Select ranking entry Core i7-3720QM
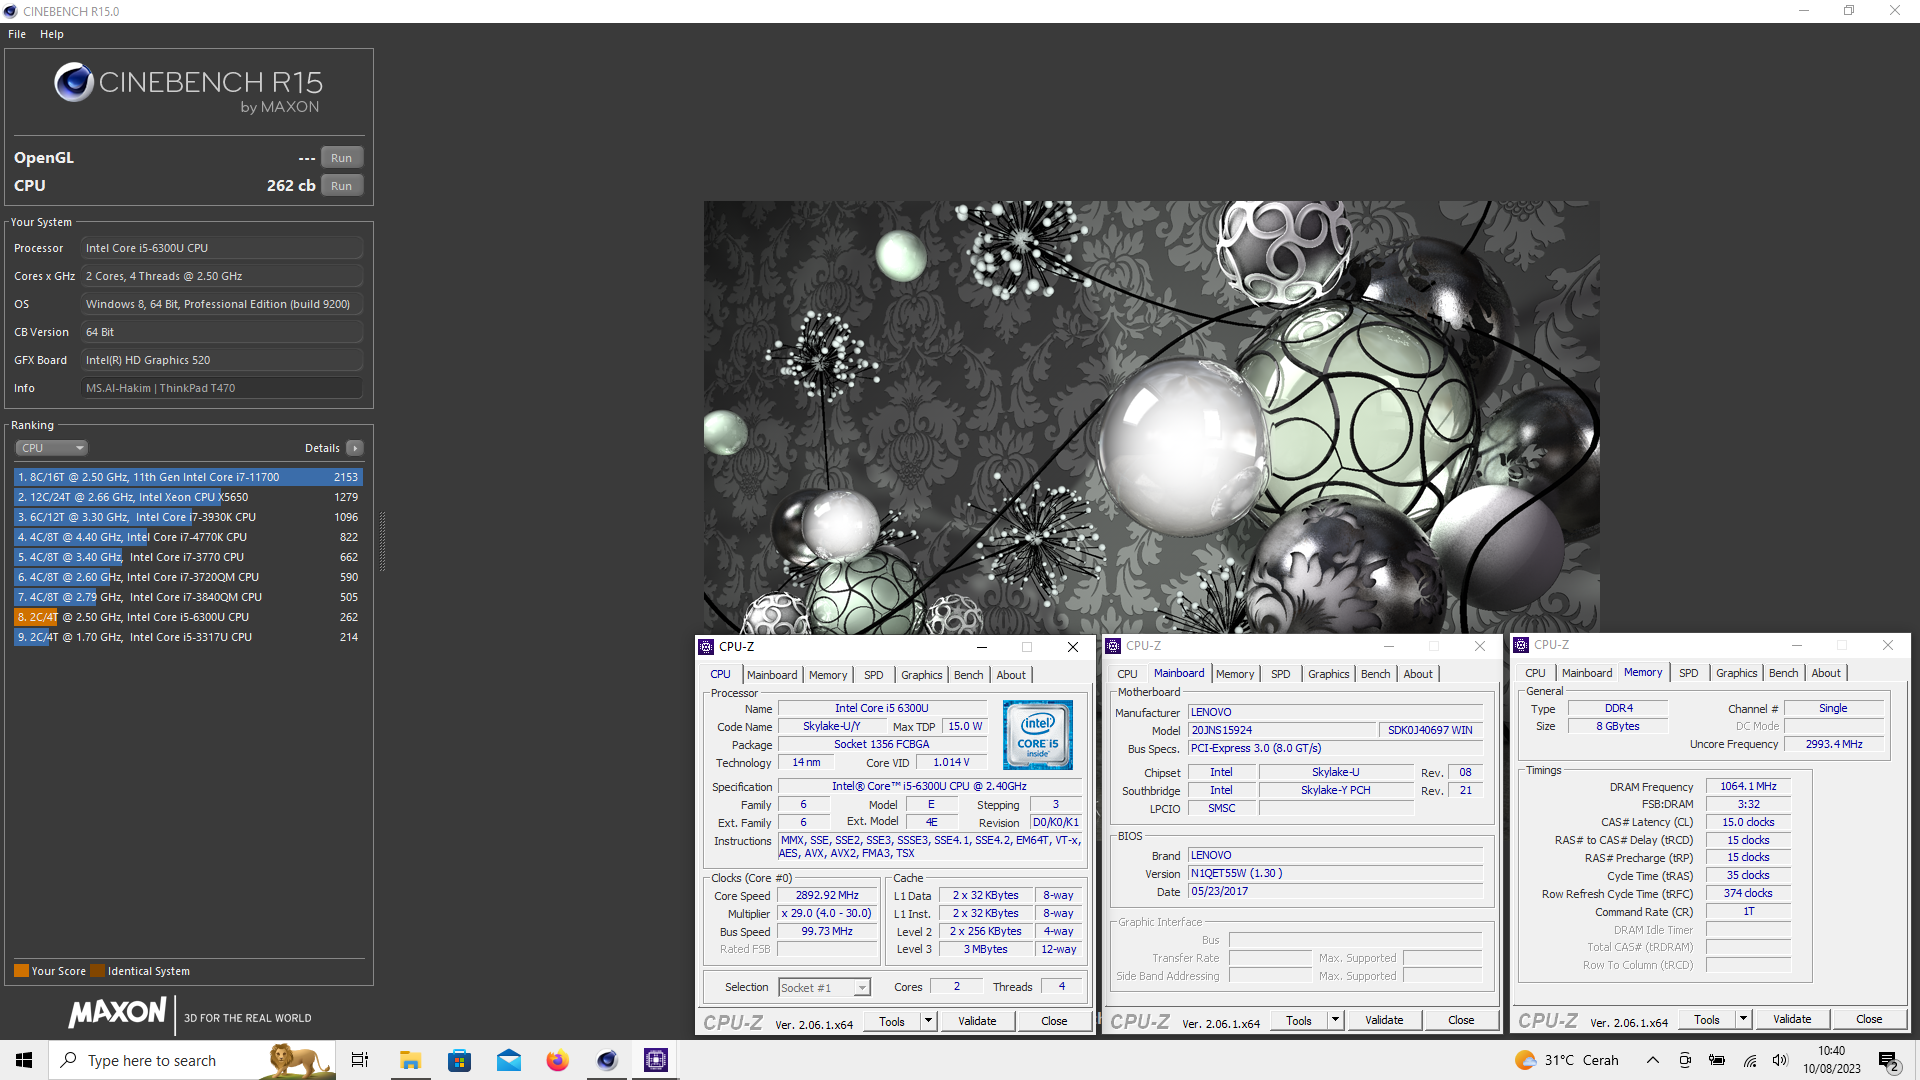 [x=188, y=577]
